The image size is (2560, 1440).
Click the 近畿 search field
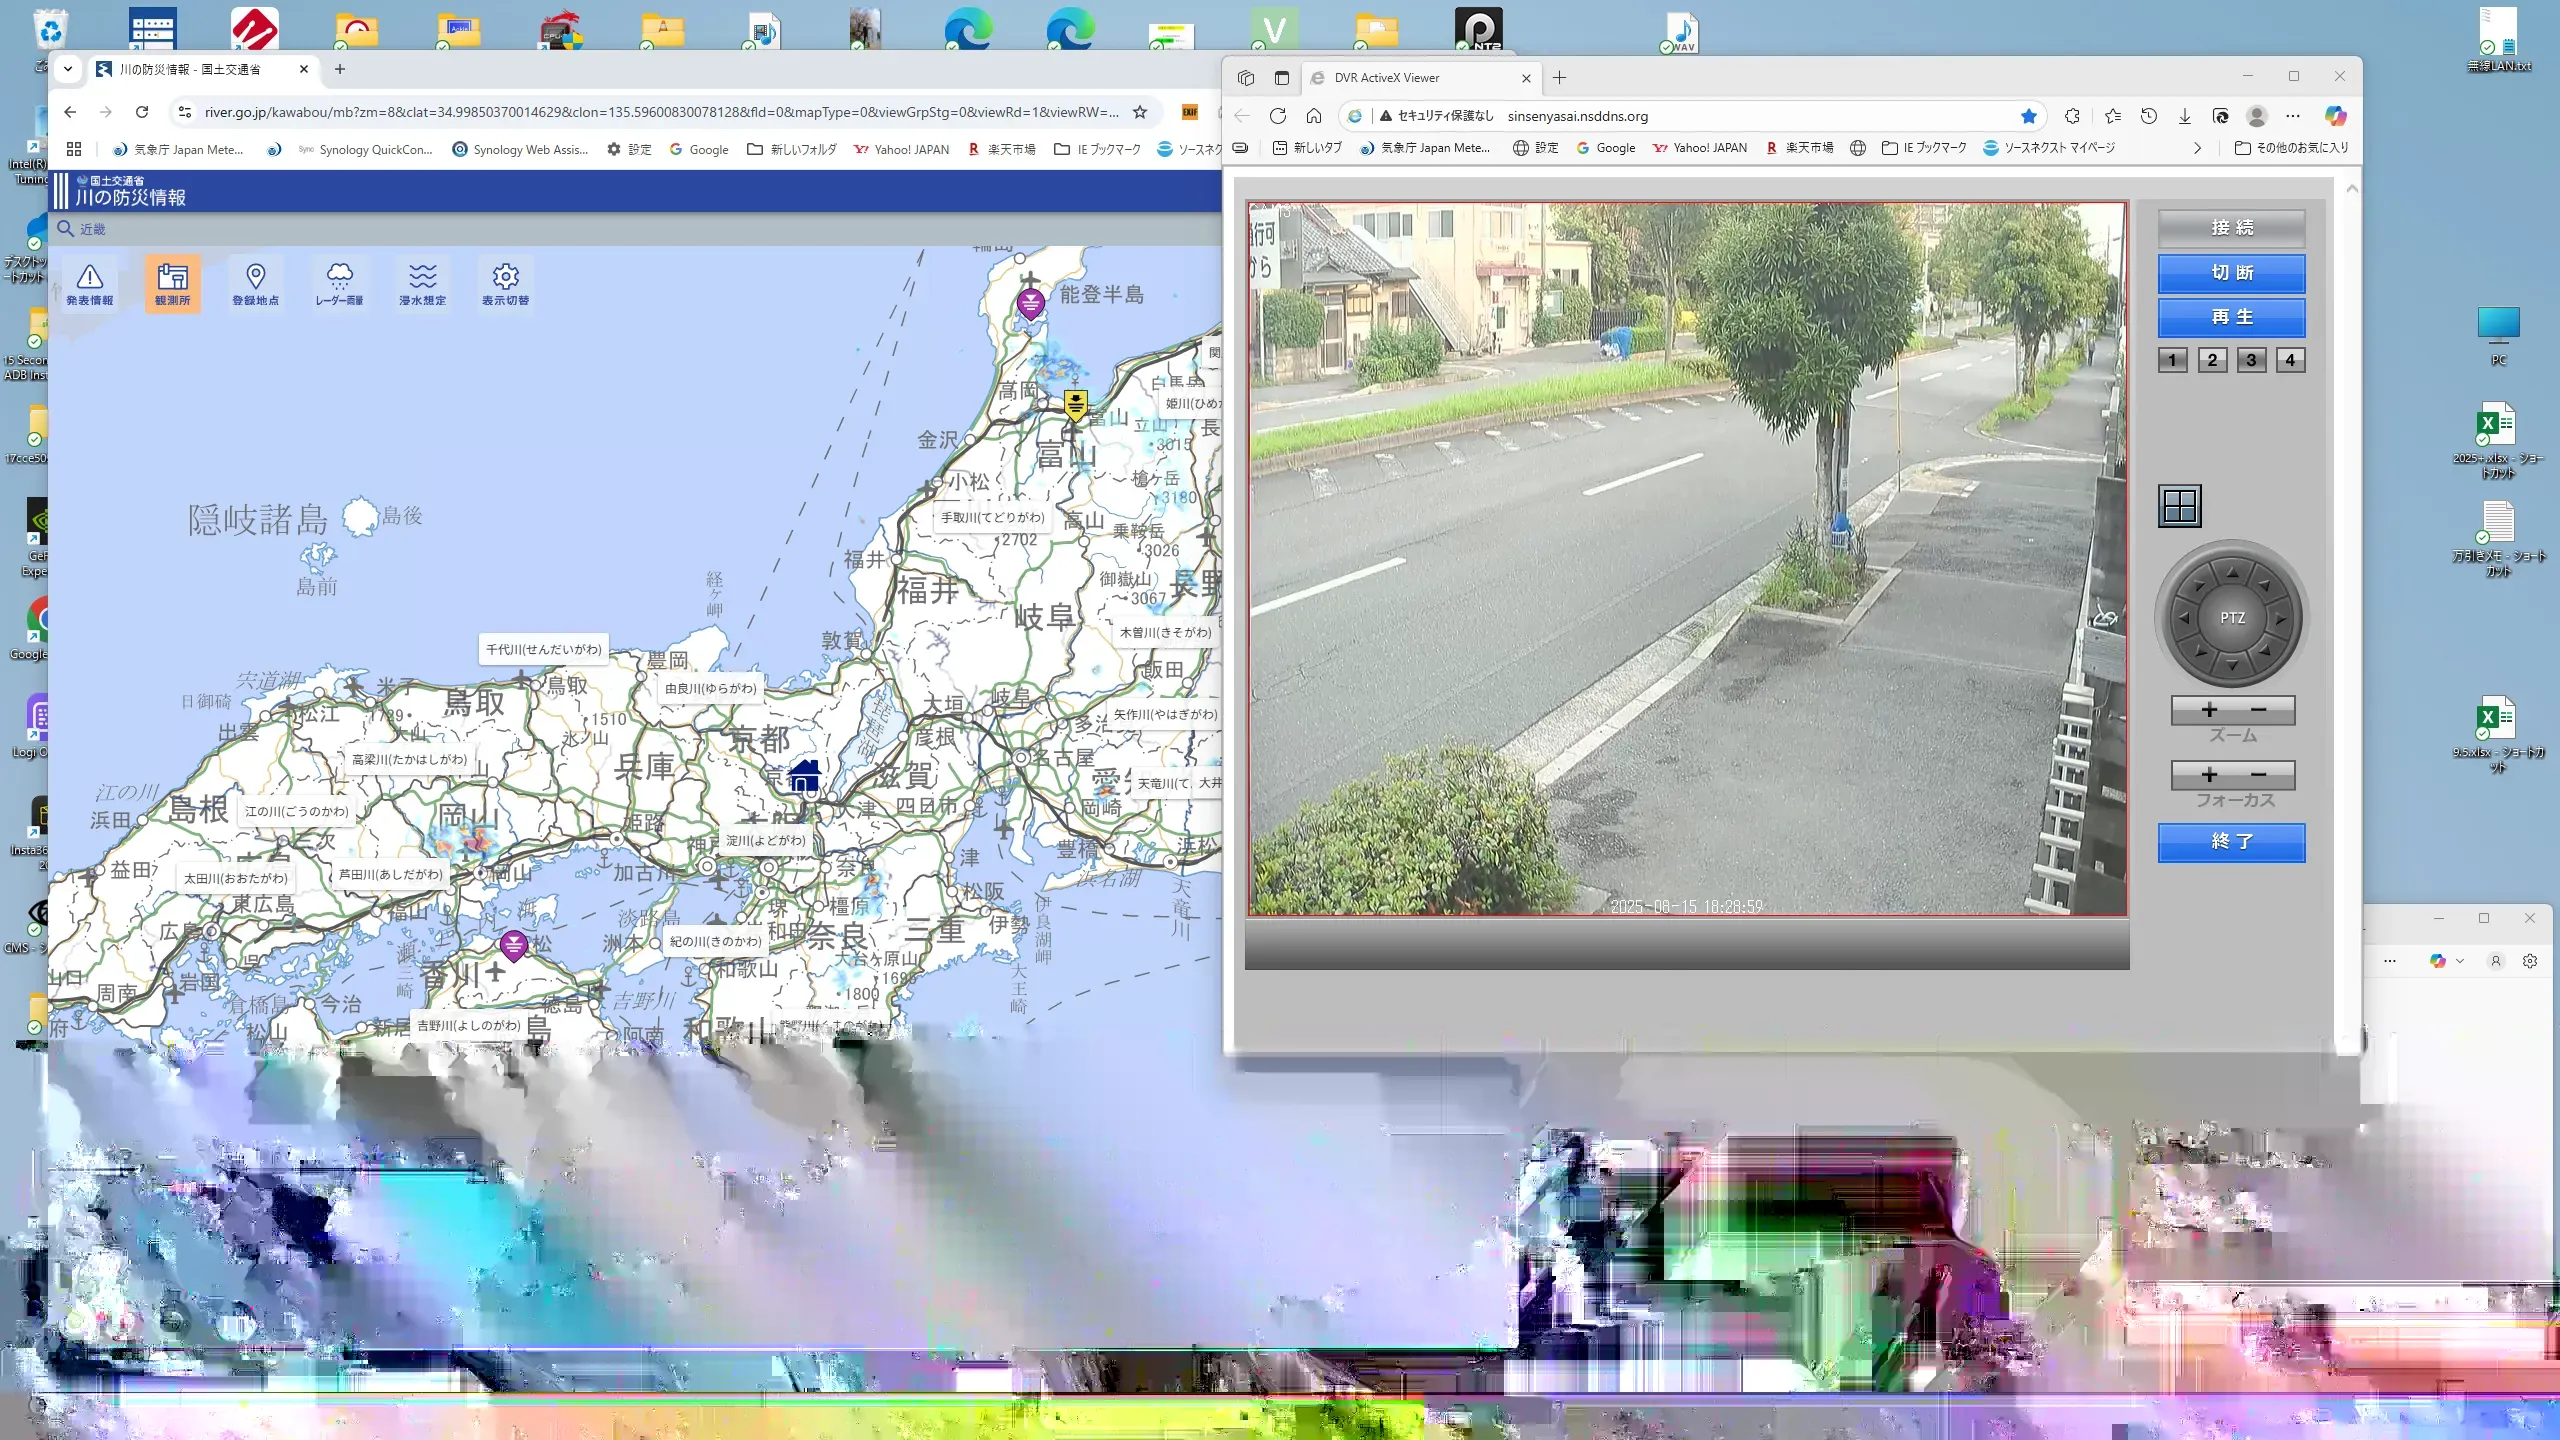tap(93, 229)
